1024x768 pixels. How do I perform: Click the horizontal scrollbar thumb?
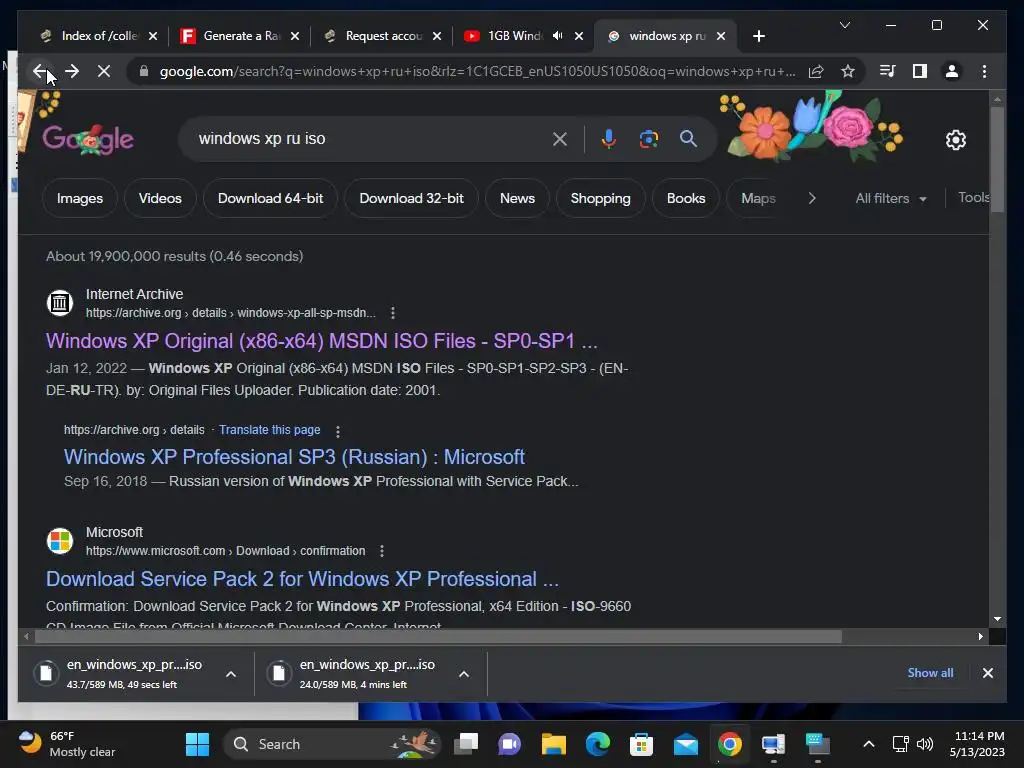(438, 636)
